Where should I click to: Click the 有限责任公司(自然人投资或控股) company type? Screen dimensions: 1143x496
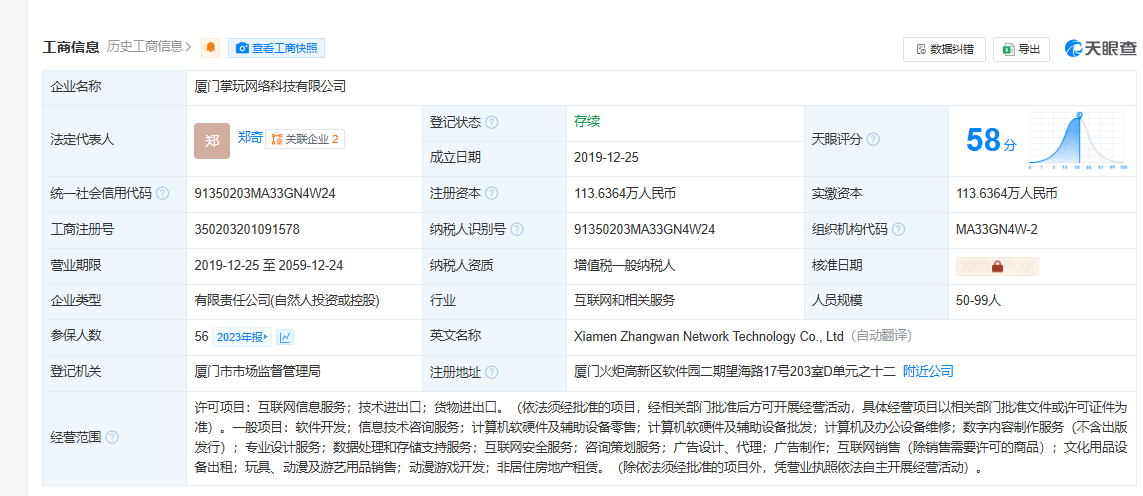(286, 301)
